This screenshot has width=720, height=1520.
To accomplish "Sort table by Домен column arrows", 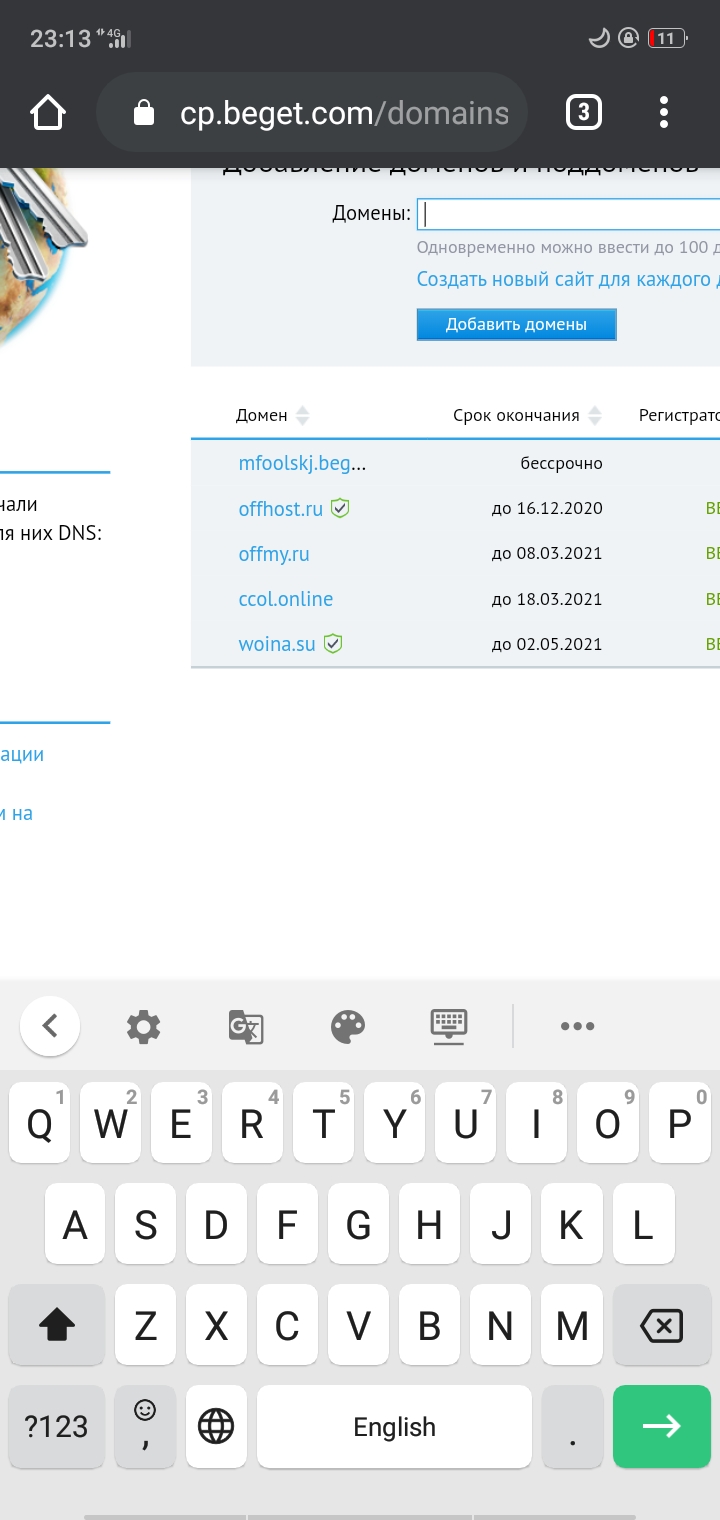I will pos(303,416).
